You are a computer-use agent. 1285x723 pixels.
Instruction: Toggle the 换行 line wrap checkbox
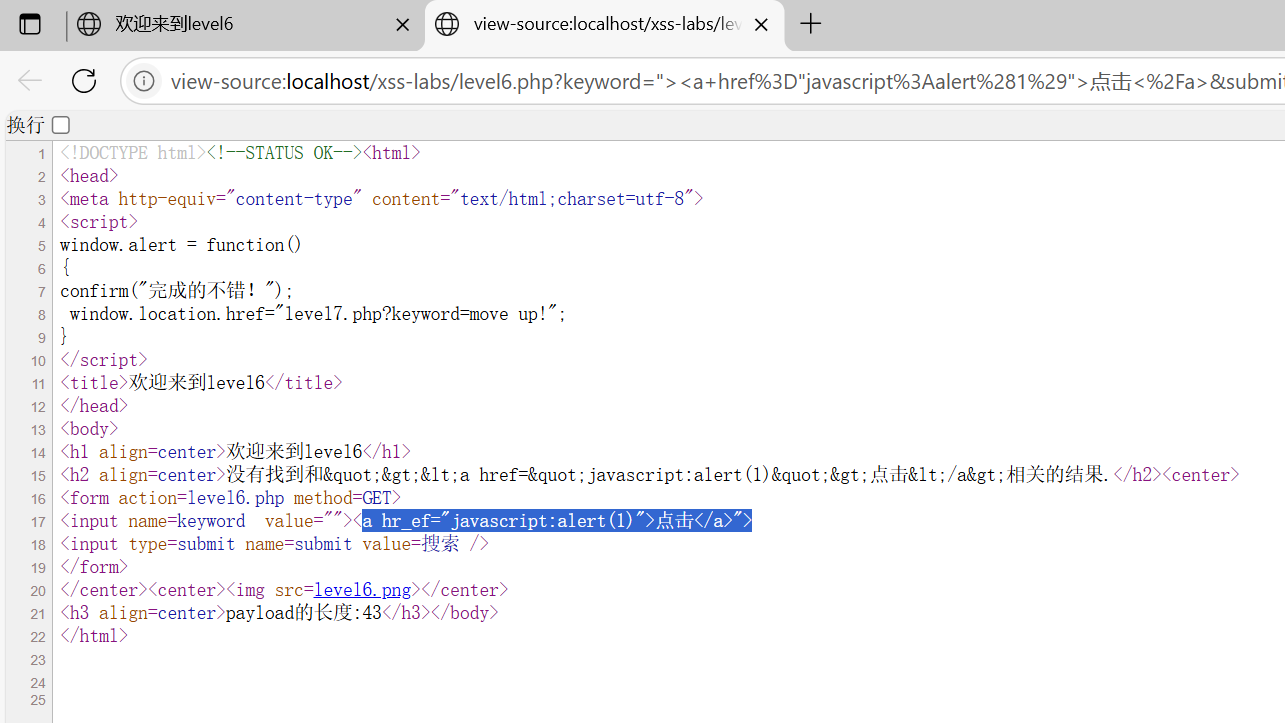(x=61, y=125)
